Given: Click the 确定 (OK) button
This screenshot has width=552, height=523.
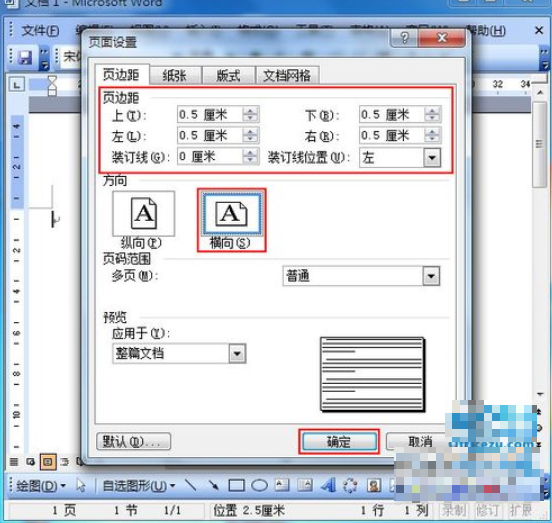Looking at the screenshot, I should click(339, 441).
